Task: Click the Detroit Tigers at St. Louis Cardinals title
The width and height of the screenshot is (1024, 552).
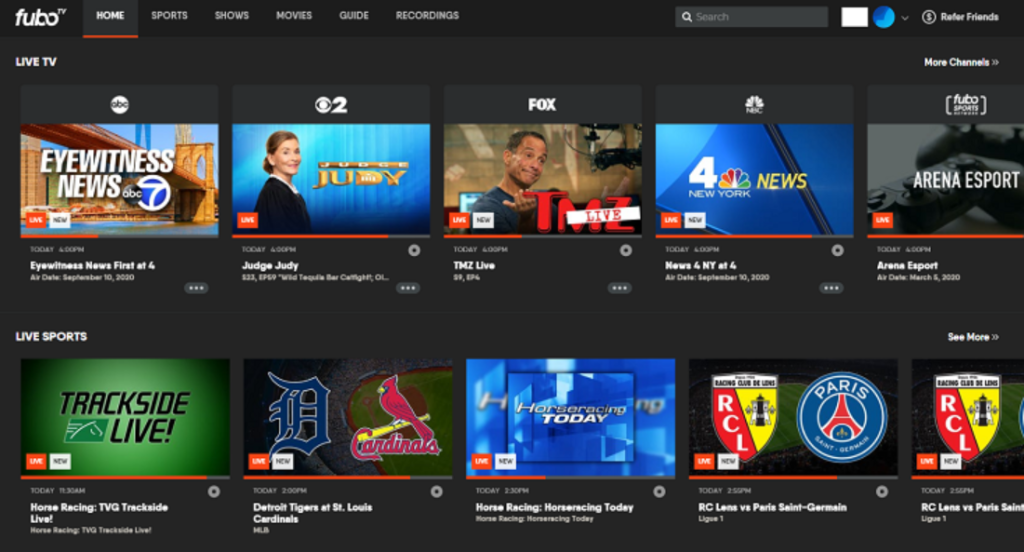Action: point(313,513)
